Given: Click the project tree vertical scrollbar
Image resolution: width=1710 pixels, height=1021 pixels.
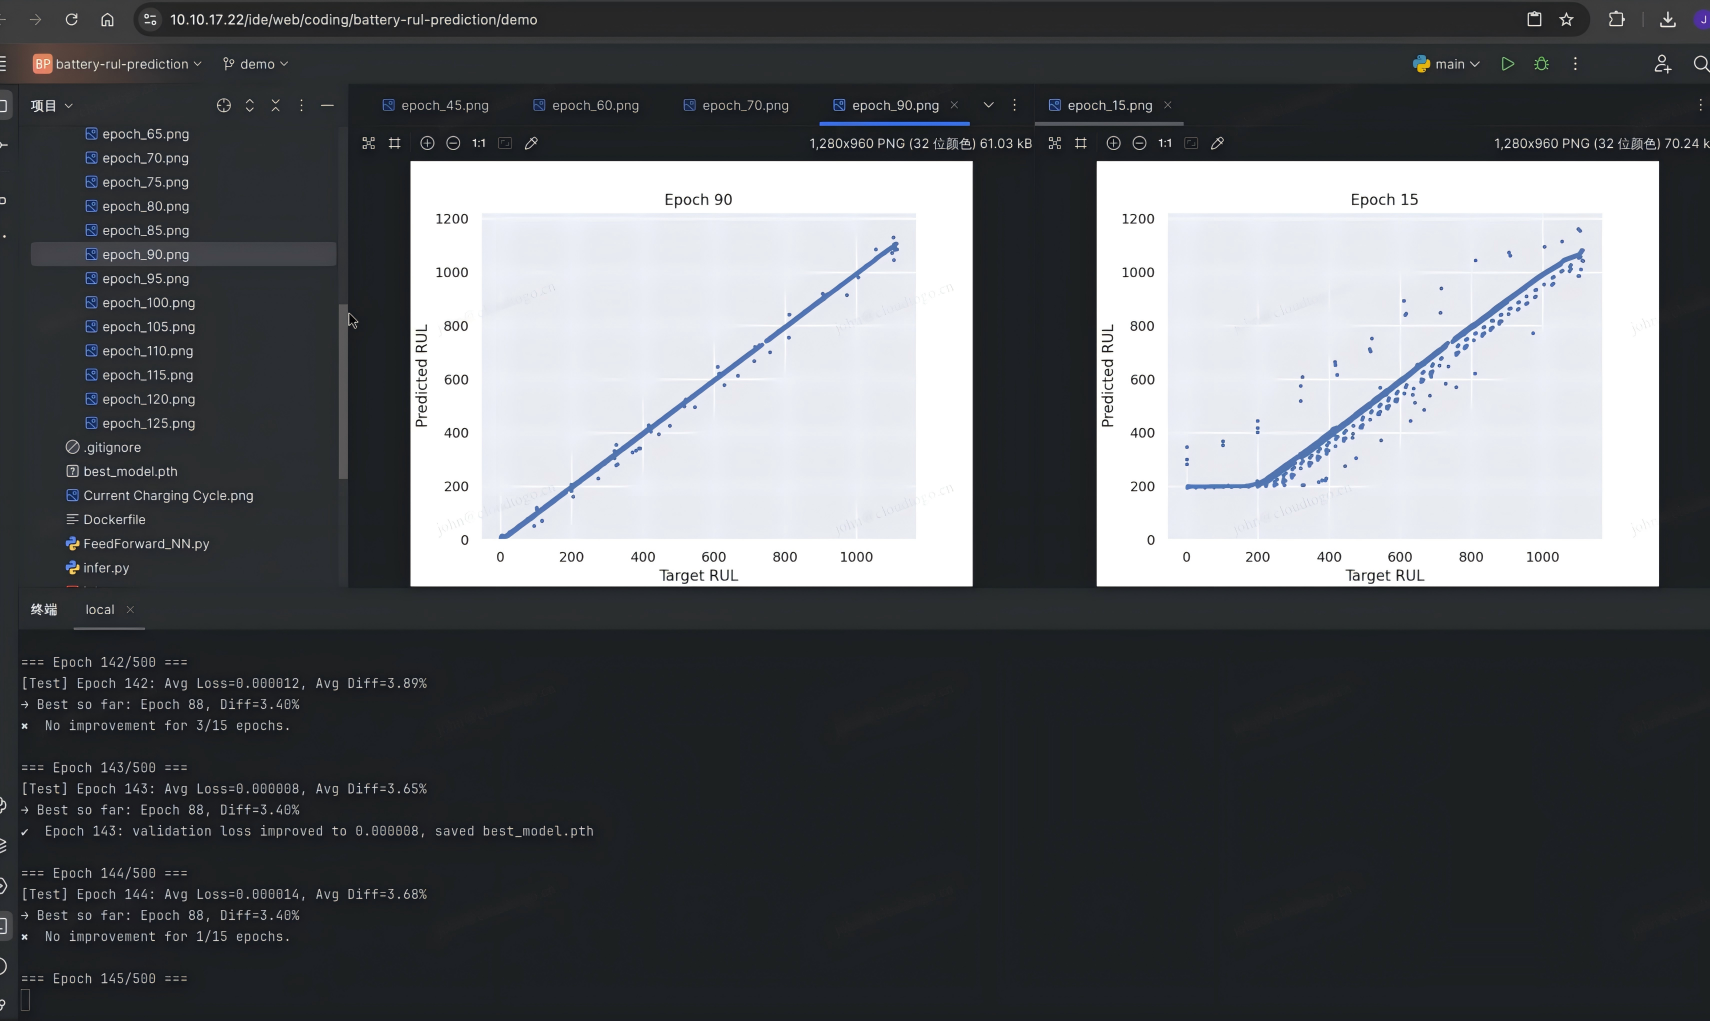Looking at the screenshot, I should click(x=343, y=390).
